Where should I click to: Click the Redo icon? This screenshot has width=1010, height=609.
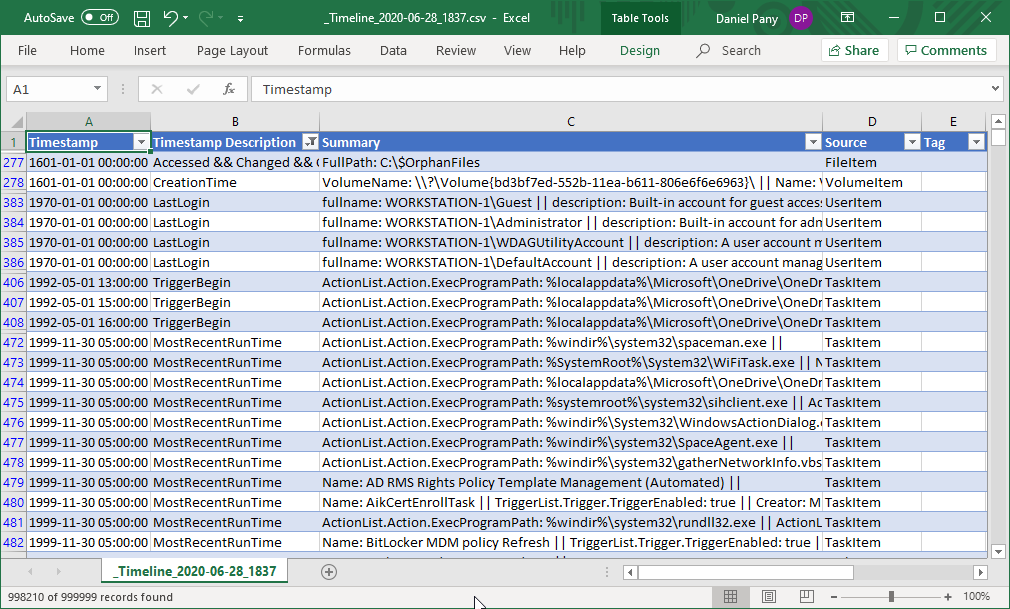(x=207, y=18)
